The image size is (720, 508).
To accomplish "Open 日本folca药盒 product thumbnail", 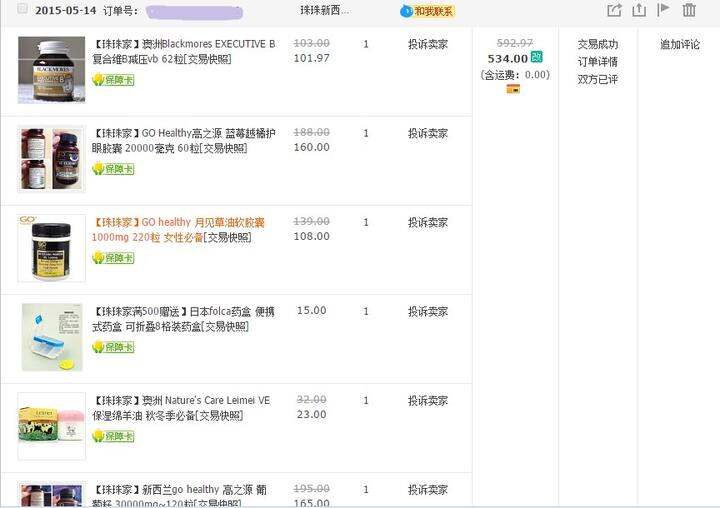I will point(51,337).
